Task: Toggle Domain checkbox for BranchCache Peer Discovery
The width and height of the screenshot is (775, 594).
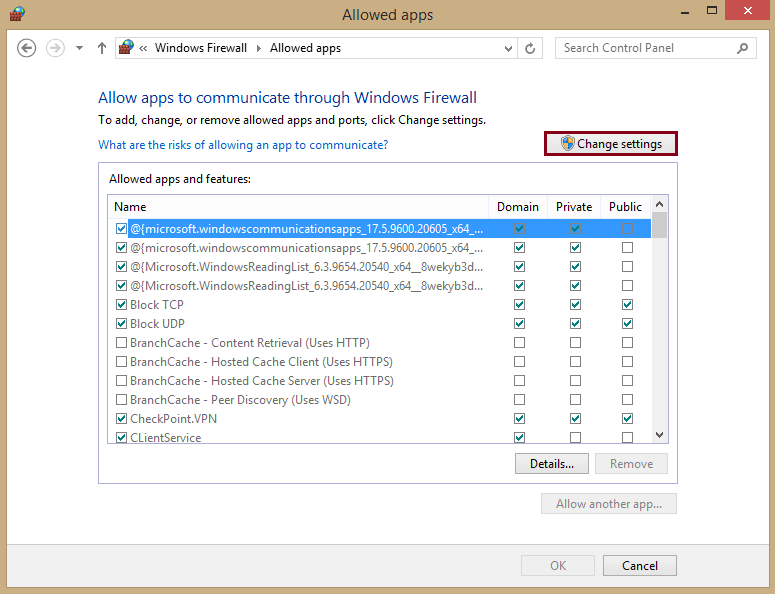Action: tap(519, 399)
